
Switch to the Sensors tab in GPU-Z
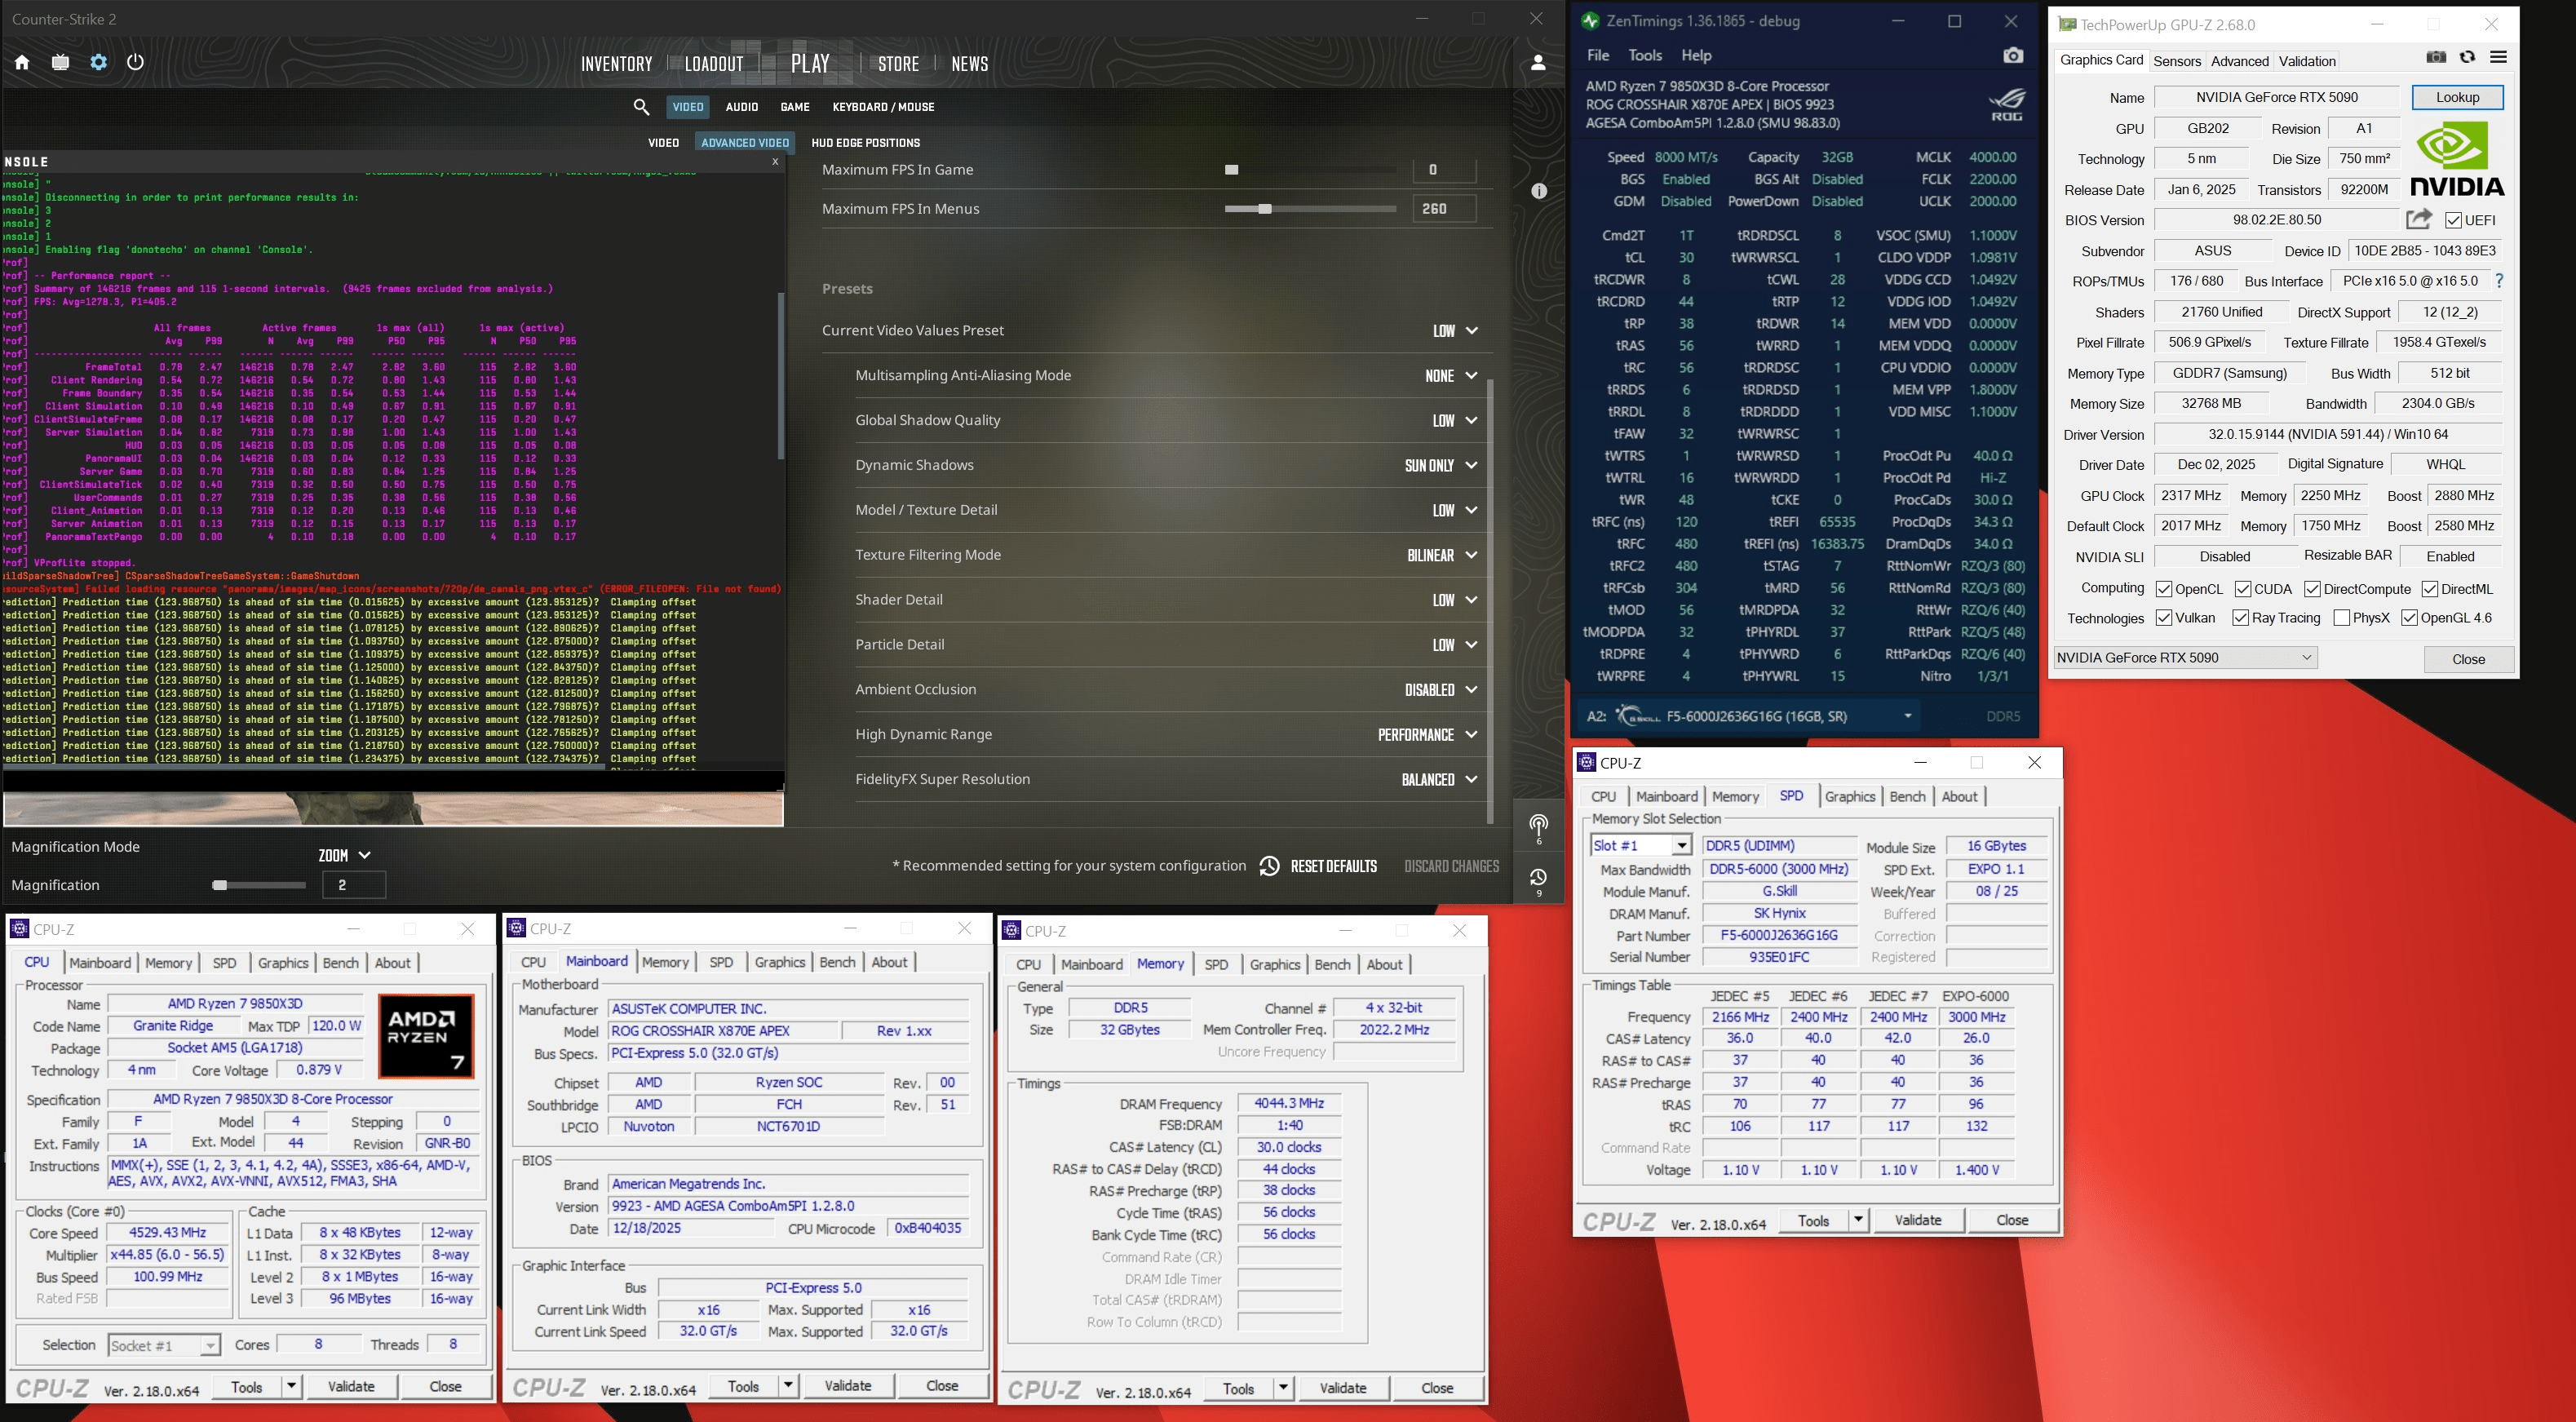(2176, 61)
